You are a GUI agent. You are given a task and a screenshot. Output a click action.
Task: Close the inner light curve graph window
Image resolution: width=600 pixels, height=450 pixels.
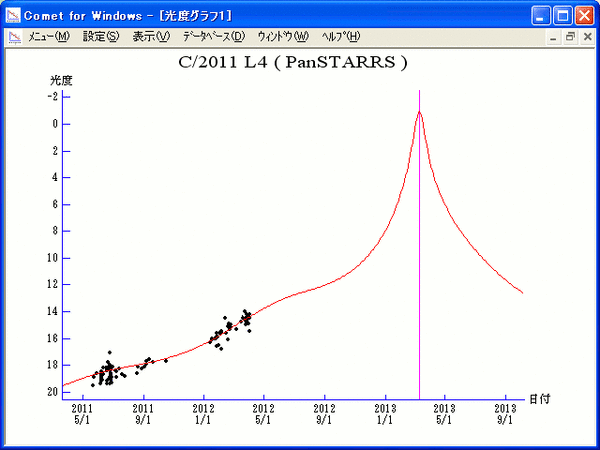(x=586, y=36)
